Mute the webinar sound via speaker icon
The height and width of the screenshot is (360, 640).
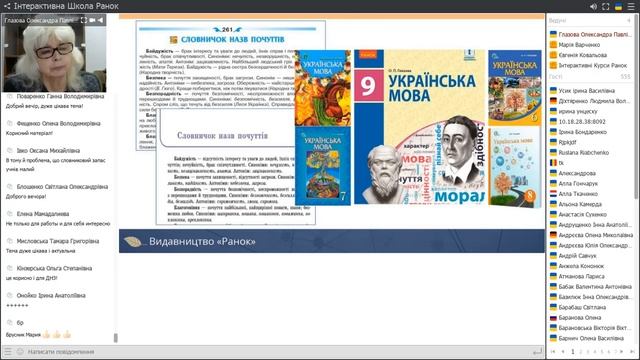pos(593,7)
